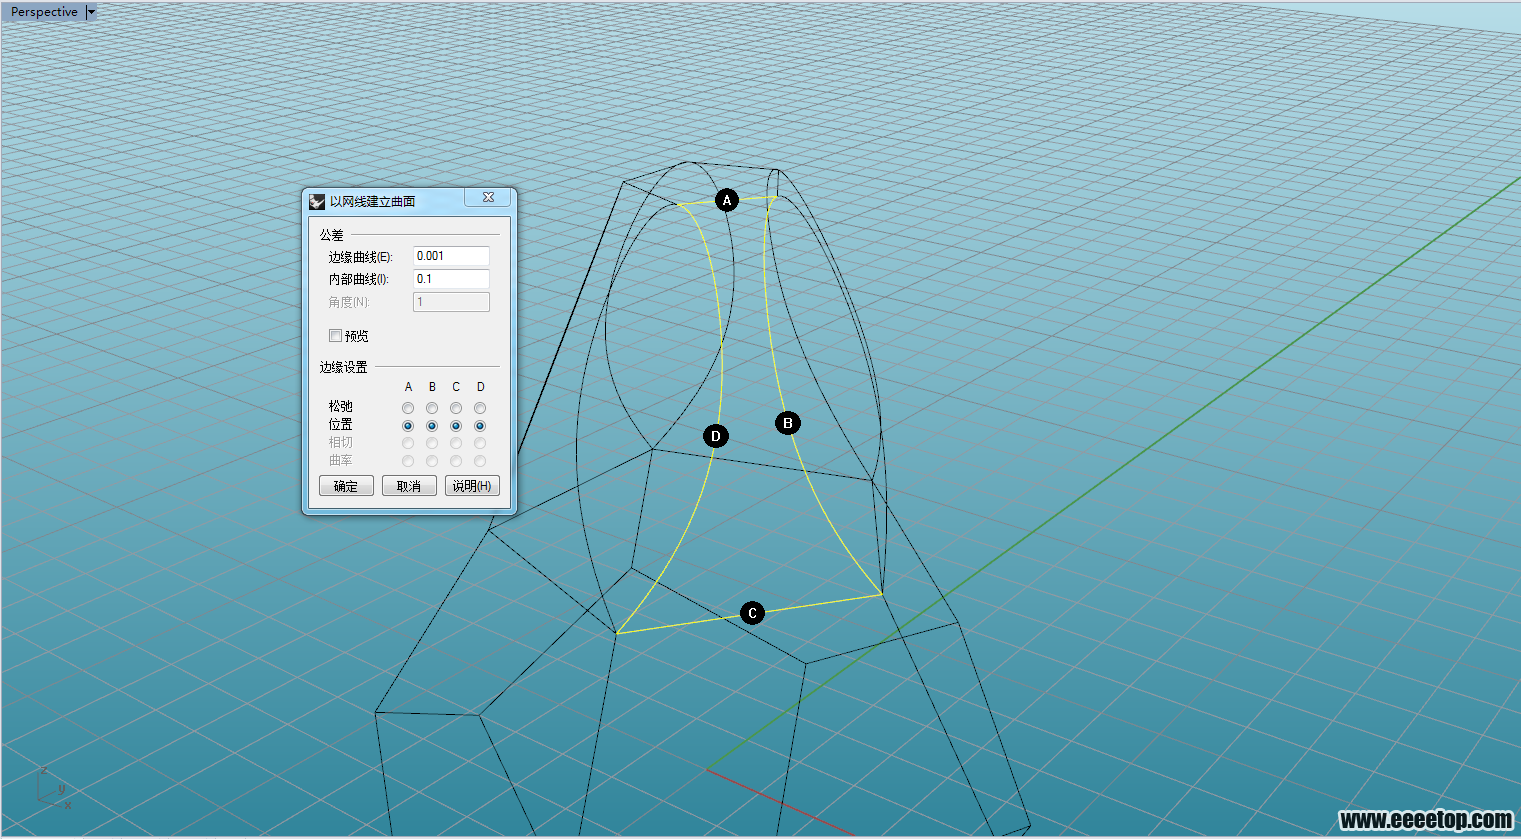Viewport: 1521px width, 839px height.
Task: Open the Perspective viewport dropdown arrow
Action: pos(91,12)
